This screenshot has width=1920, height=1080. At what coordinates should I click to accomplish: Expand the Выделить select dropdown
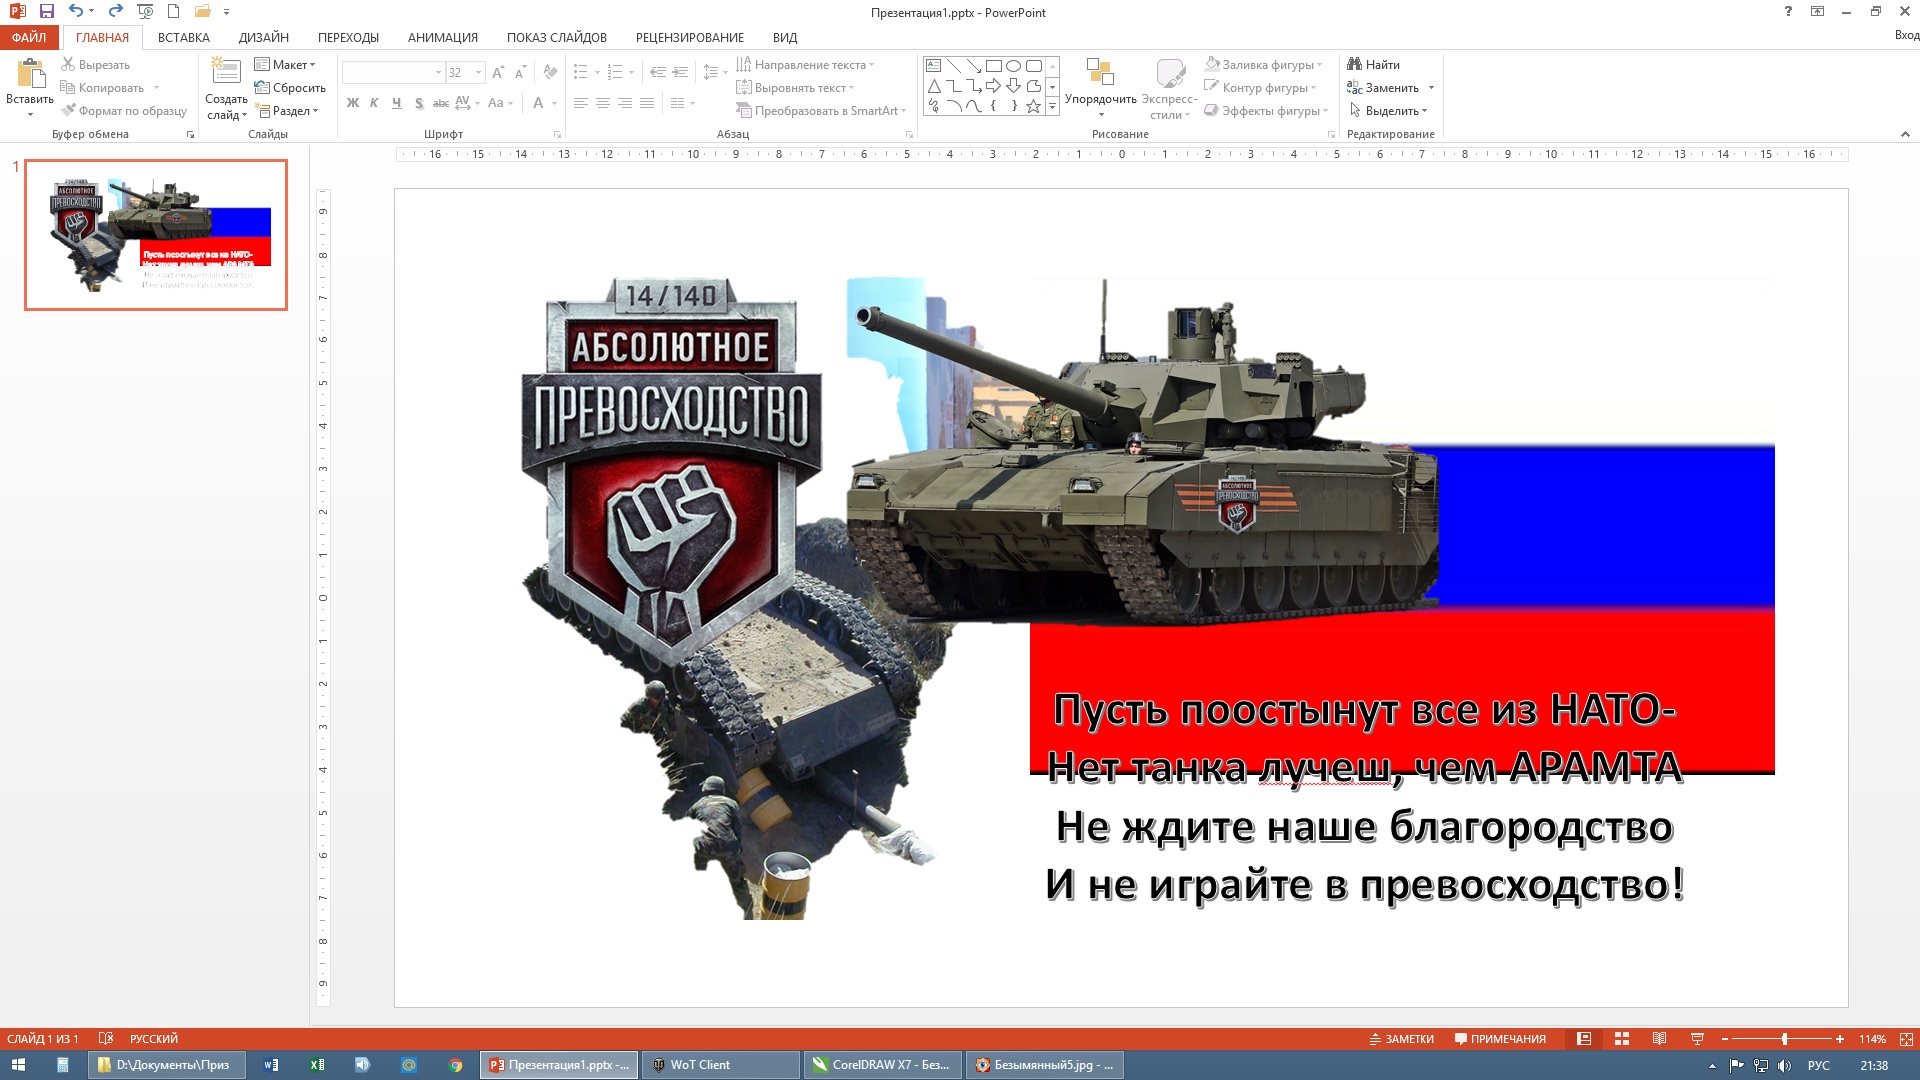pyautogui.click(x=1388, y=111)
